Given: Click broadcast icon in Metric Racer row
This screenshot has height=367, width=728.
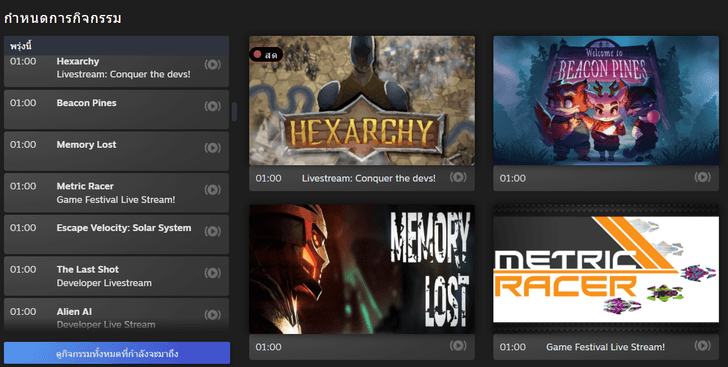Looking at the screenshot, I should pyautogui.click(x=213, y=190).
